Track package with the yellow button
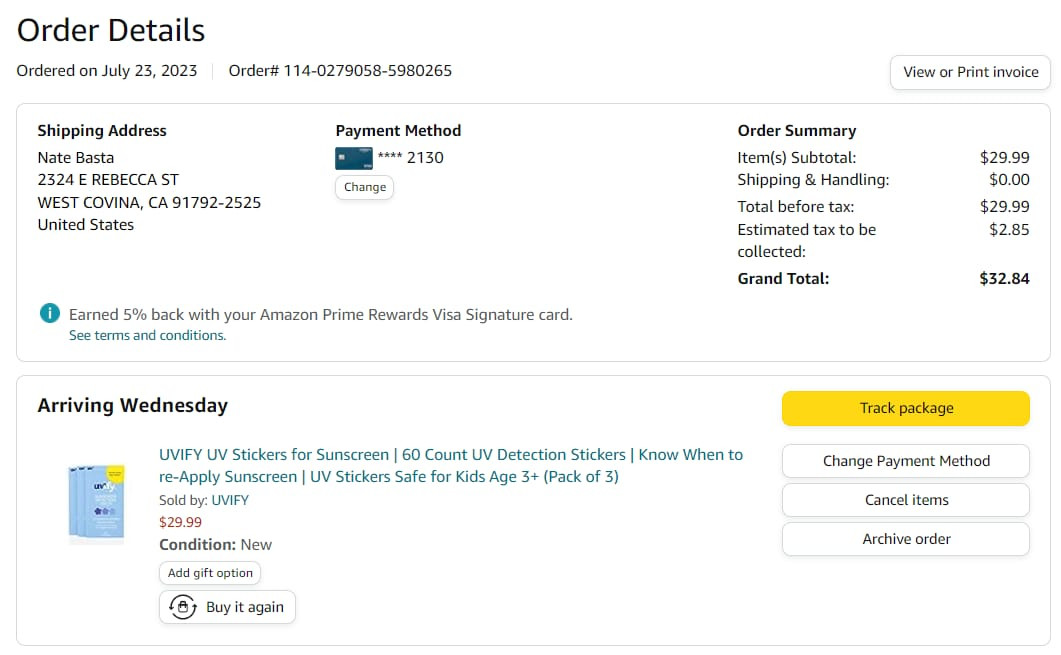1061x655 pixels. click(905, 408)
